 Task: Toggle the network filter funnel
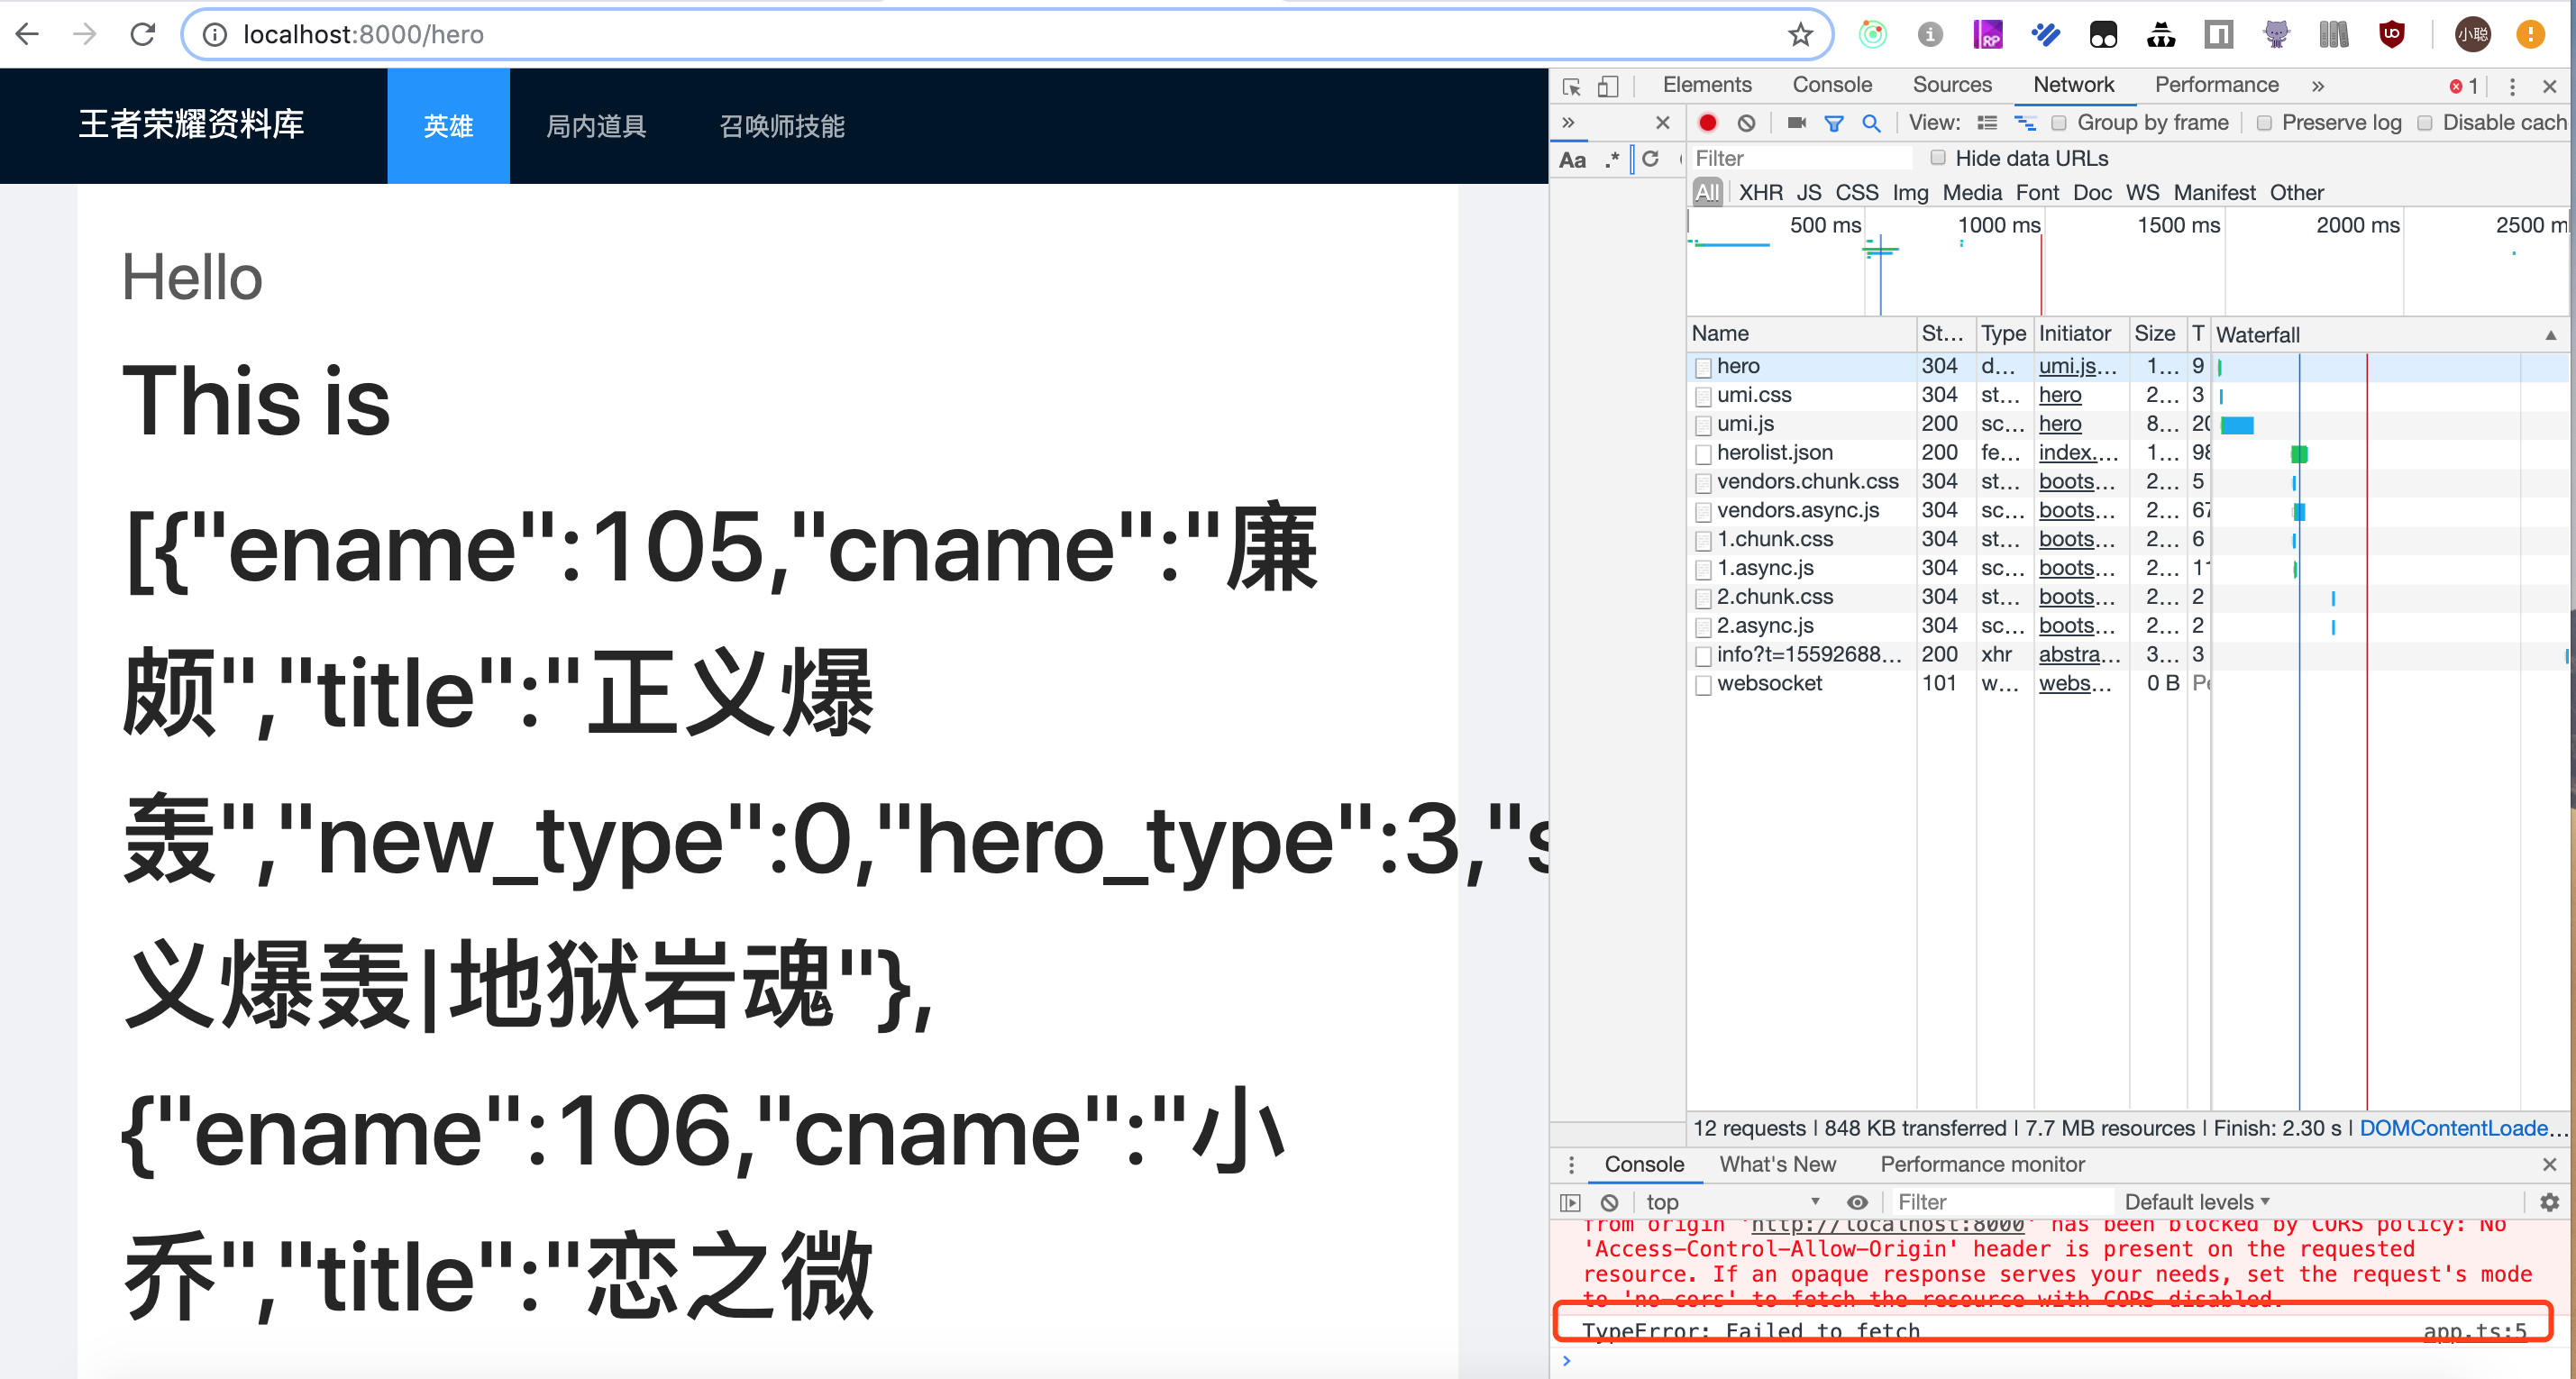[1834, 123]
